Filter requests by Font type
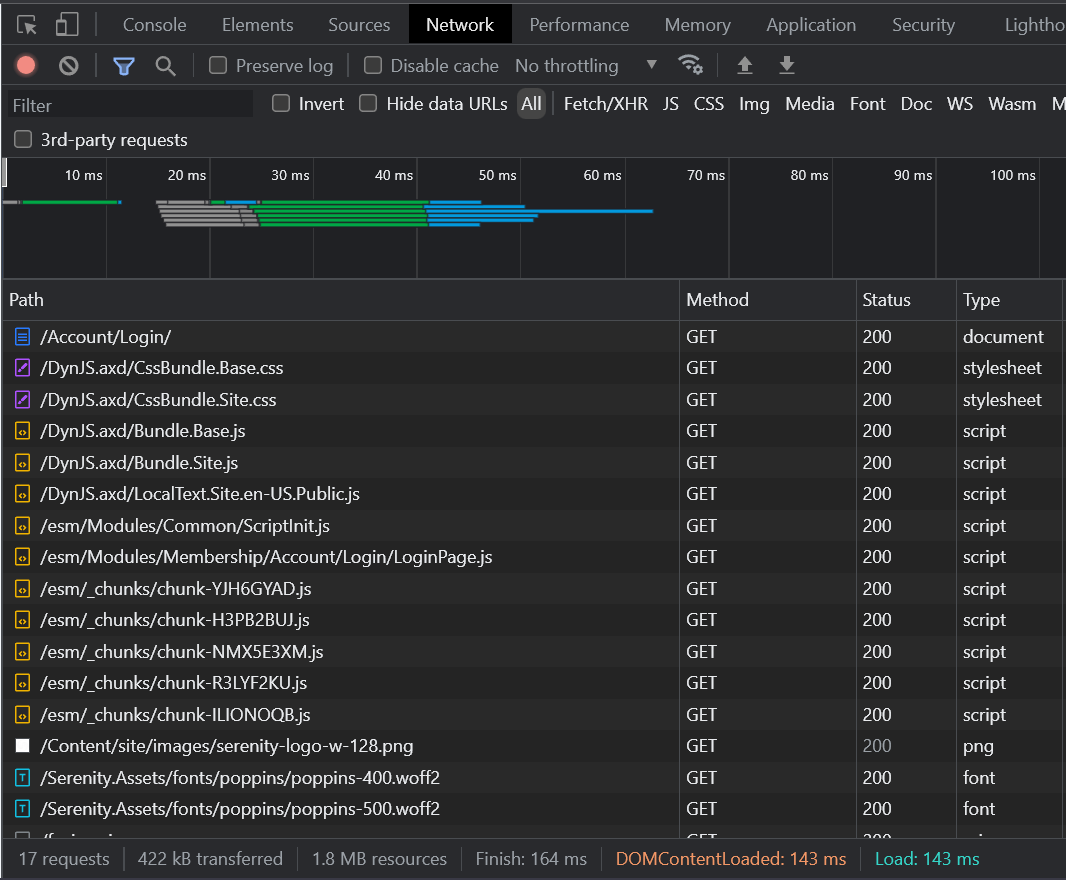The width and height of the screenshot is (1066, 880). tap(867, 104)
